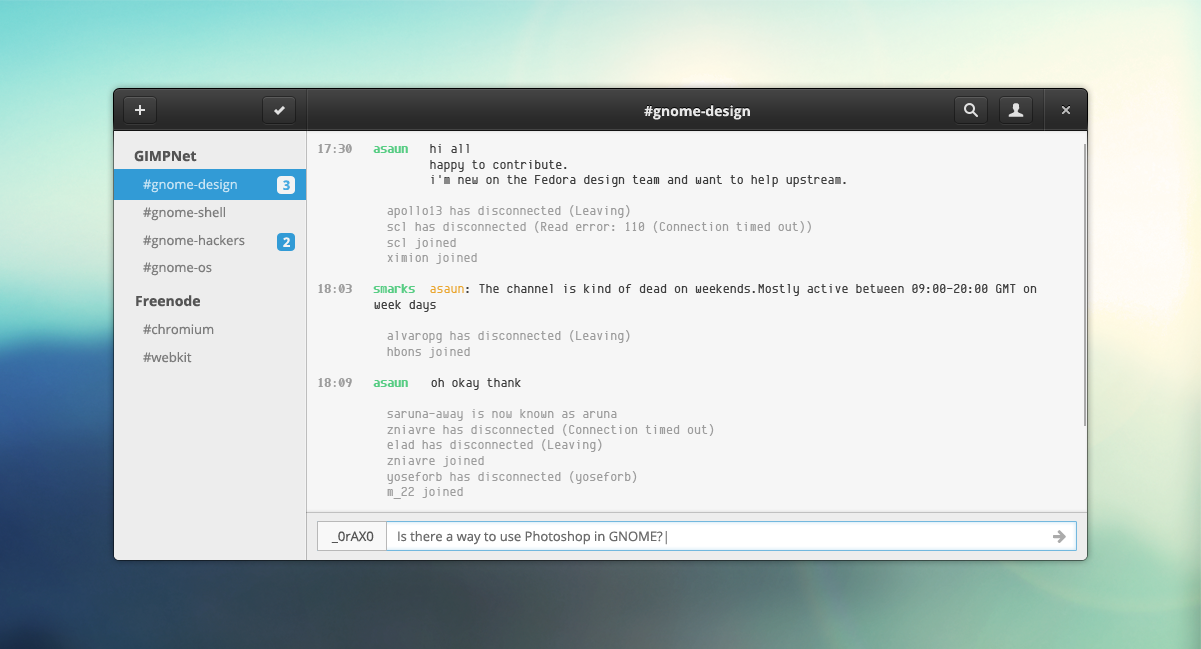This screenshot has height=649, width=1201.
Task: Click the chat scrollbar
Action: tap(1084, 285)
